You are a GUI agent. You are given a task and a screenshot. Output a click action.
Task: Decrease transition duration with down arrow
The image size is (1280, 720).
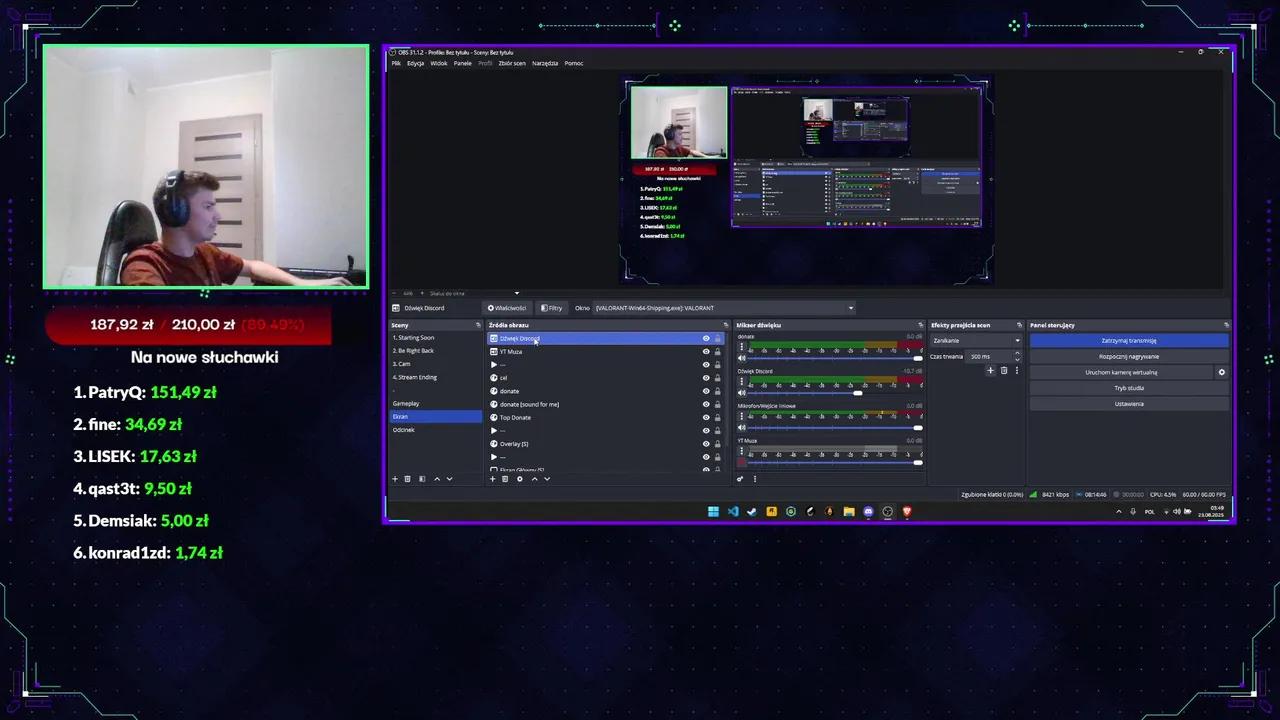1017,359
